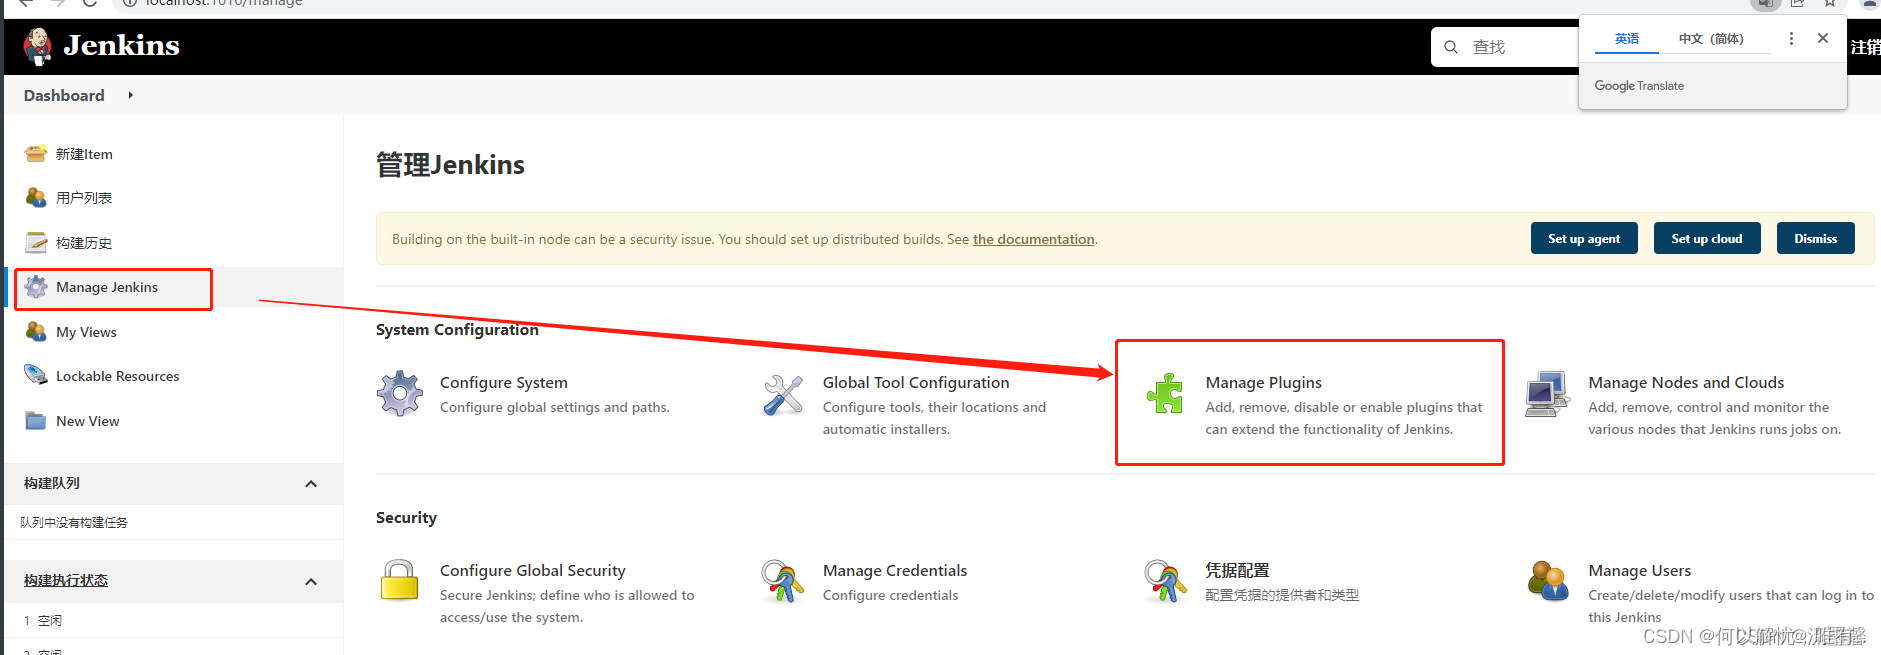
Task: Click the Lockable Resources drive icon
Action: (36, 375)
